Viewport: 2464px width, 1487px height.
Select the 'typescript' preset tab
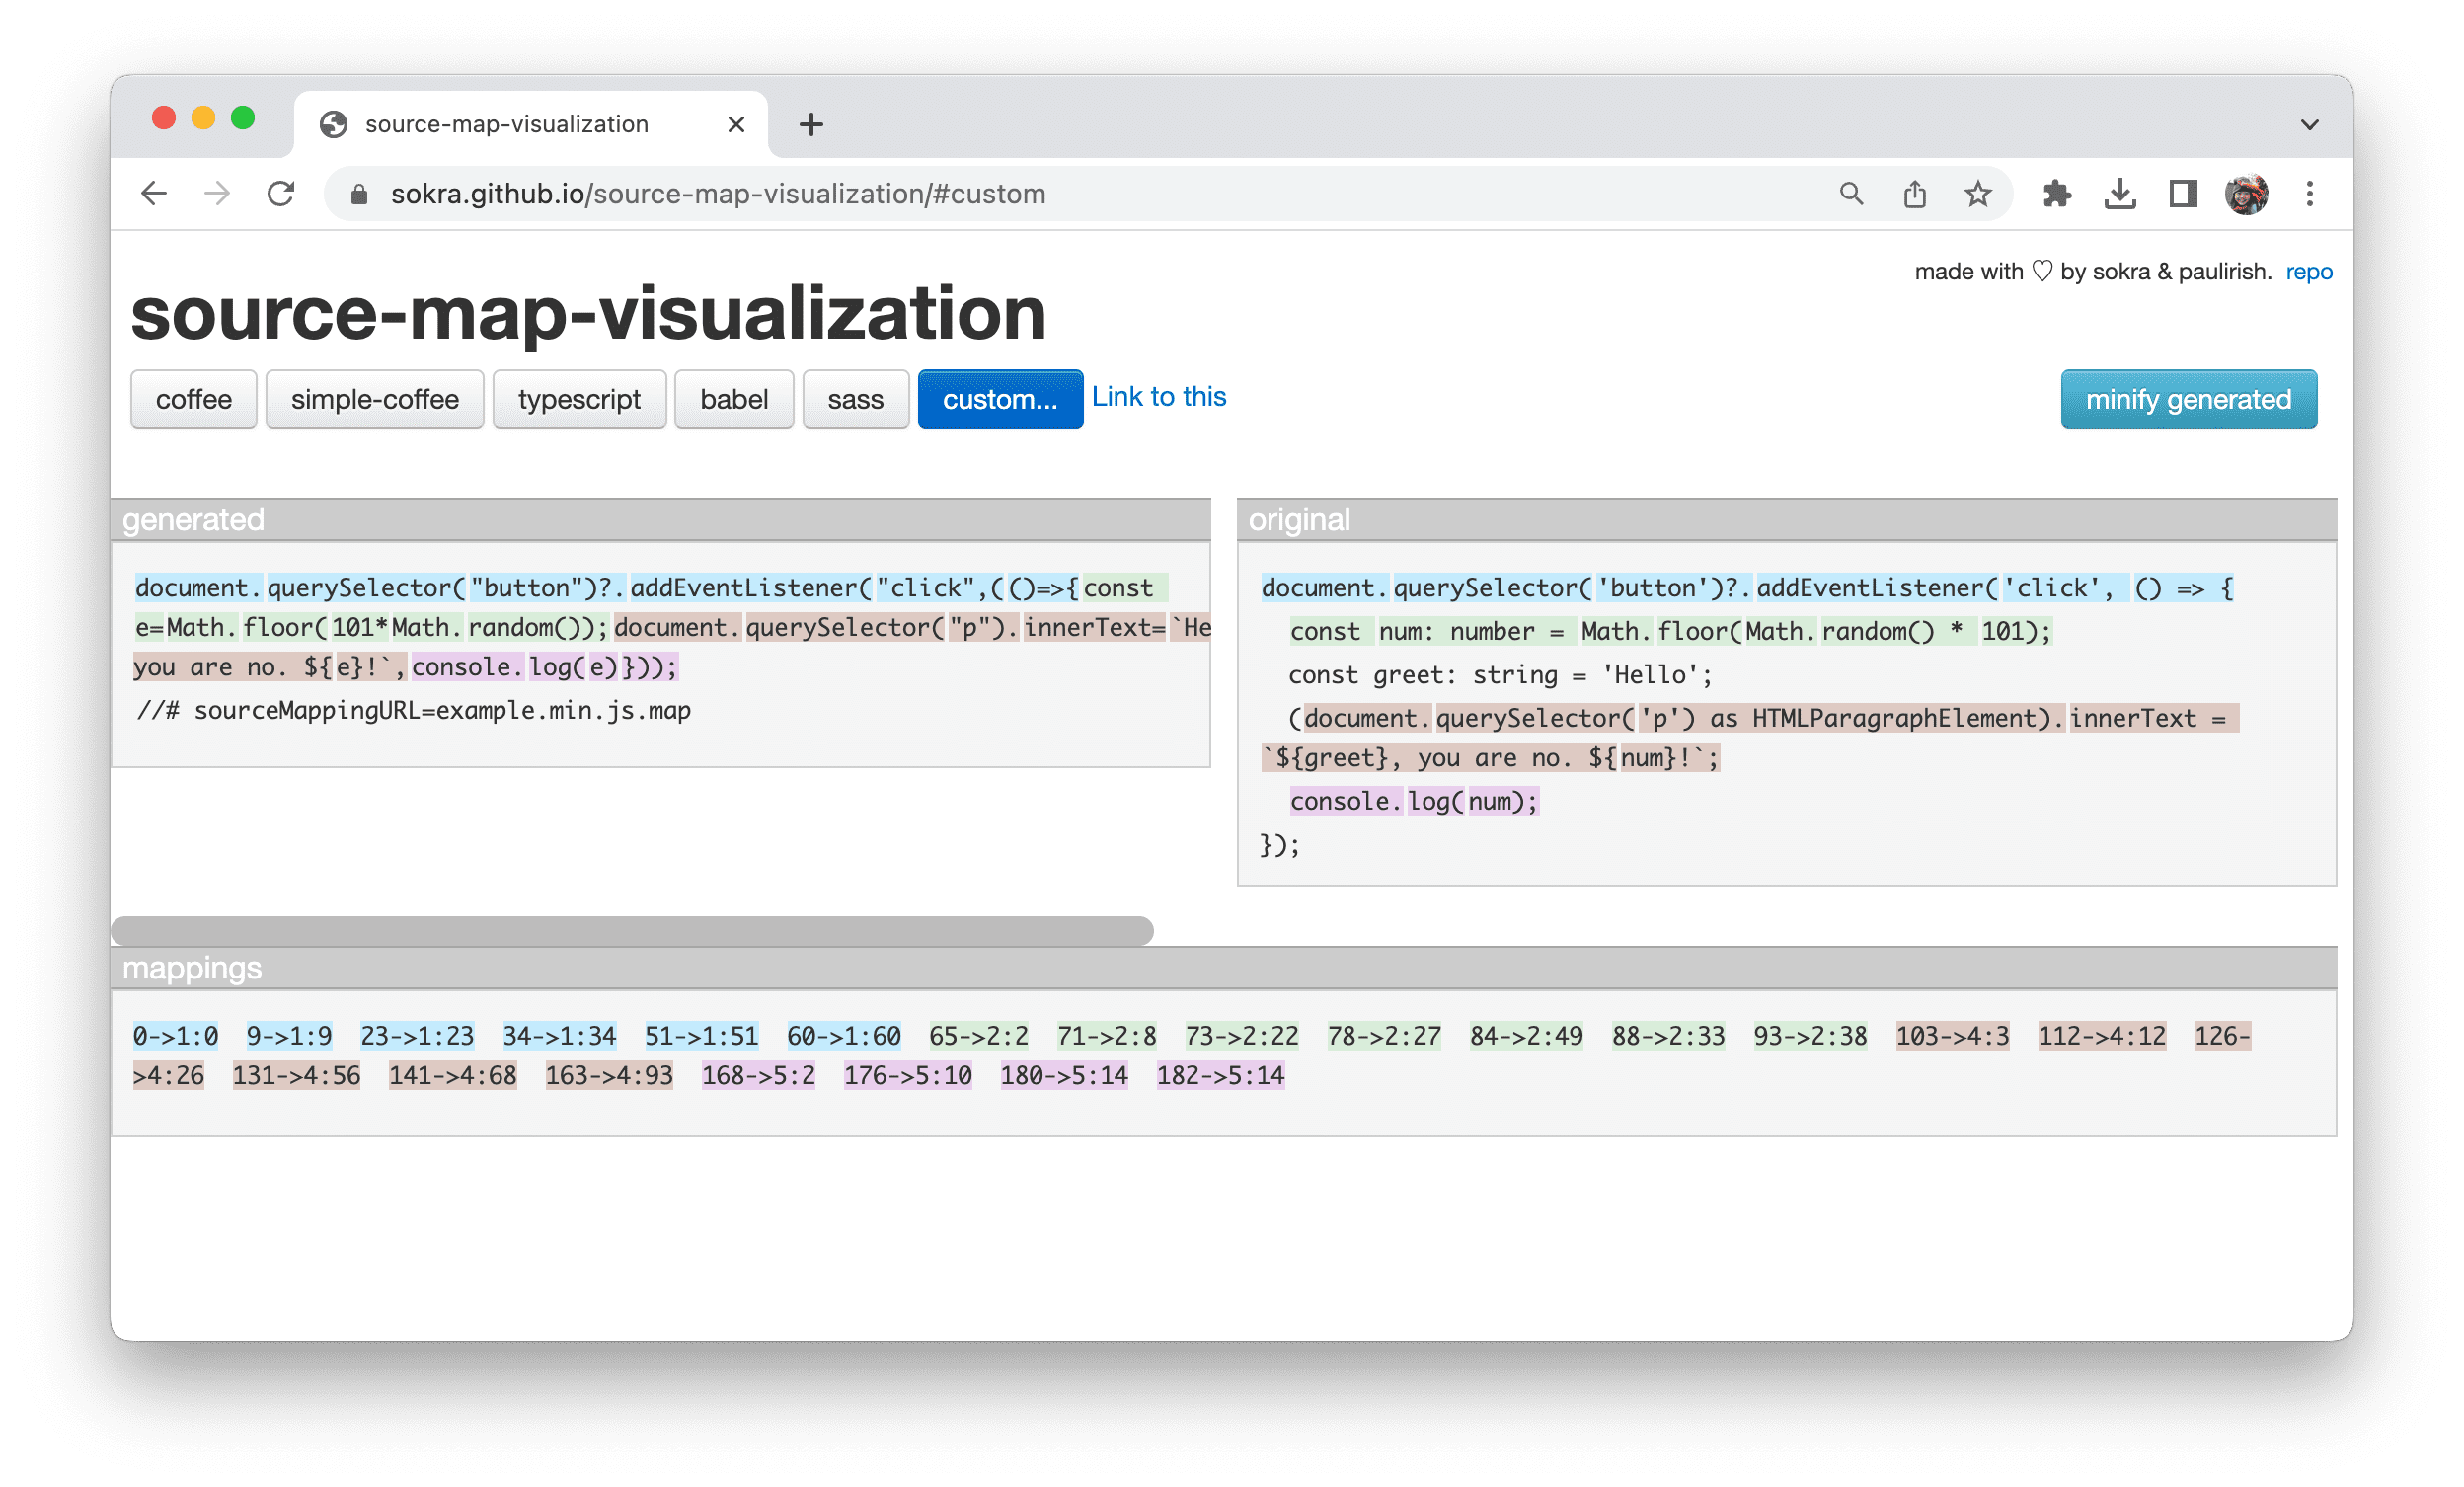(577, 400)
